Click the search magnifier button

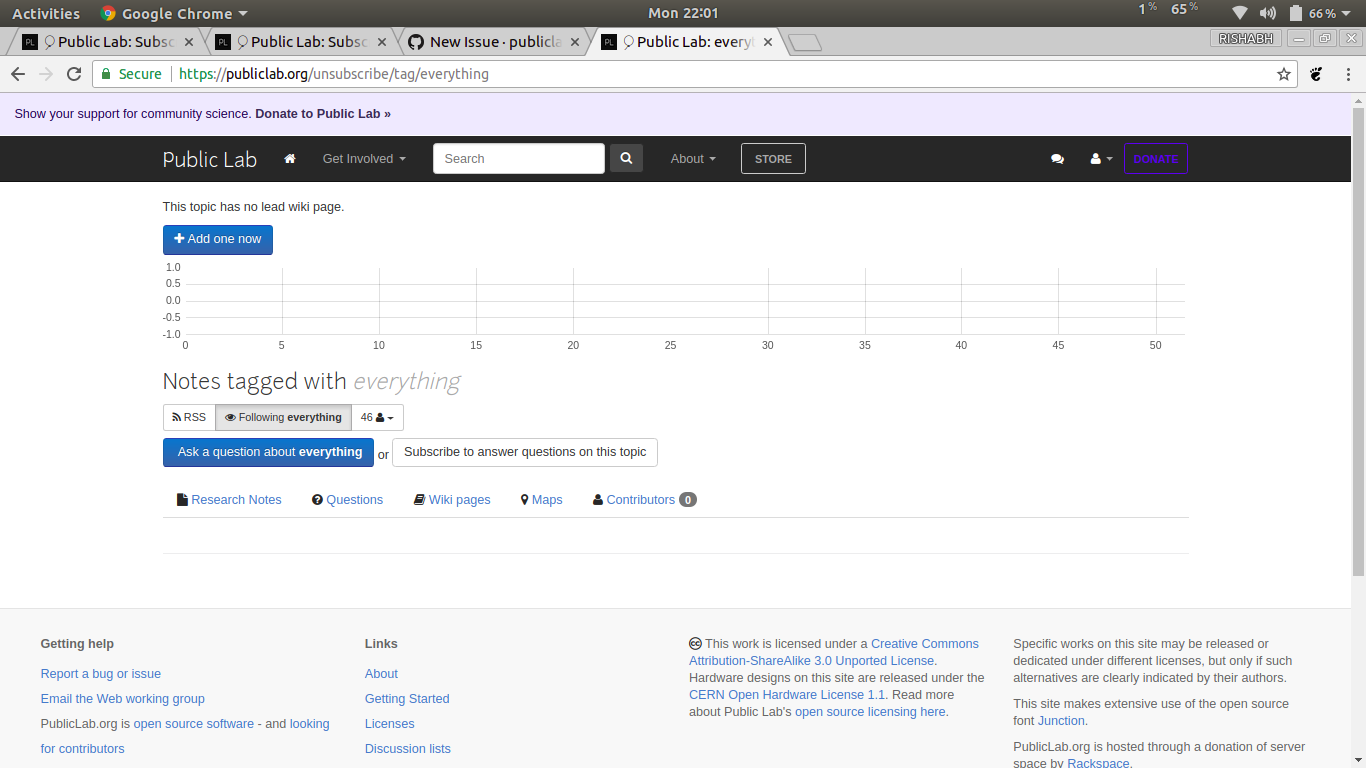pyautogui.click(x=626, y=158)
